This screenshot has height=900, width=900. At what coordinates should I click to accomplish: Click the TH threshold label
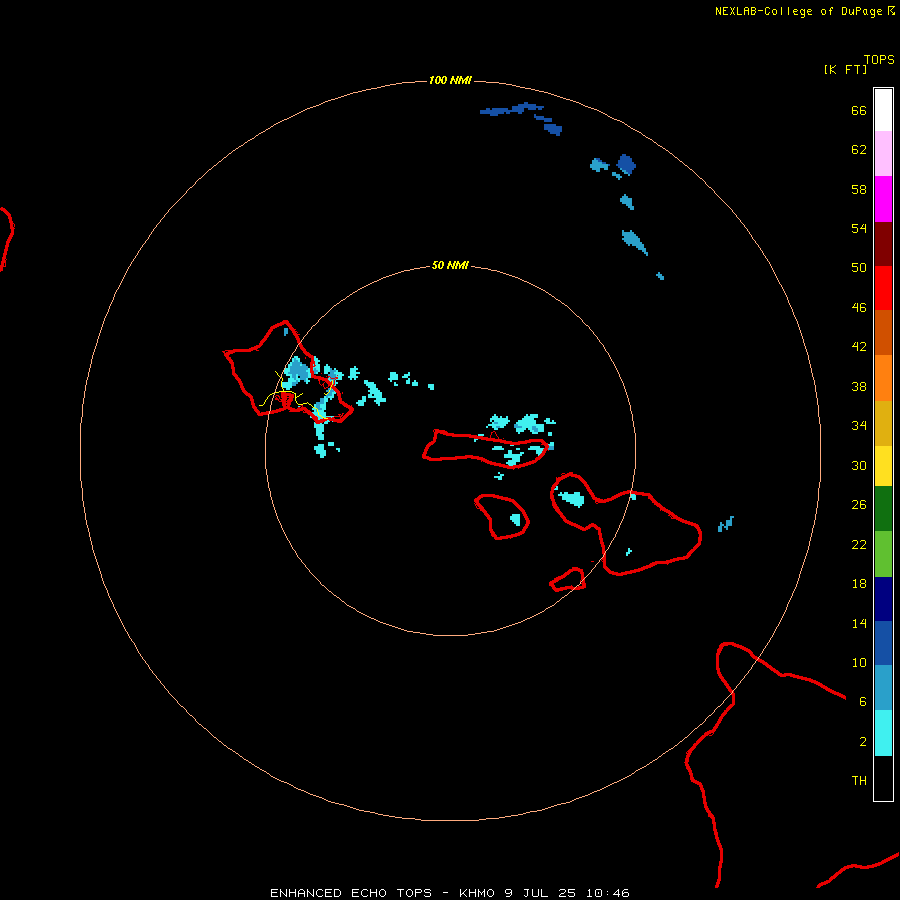[859, 781]
